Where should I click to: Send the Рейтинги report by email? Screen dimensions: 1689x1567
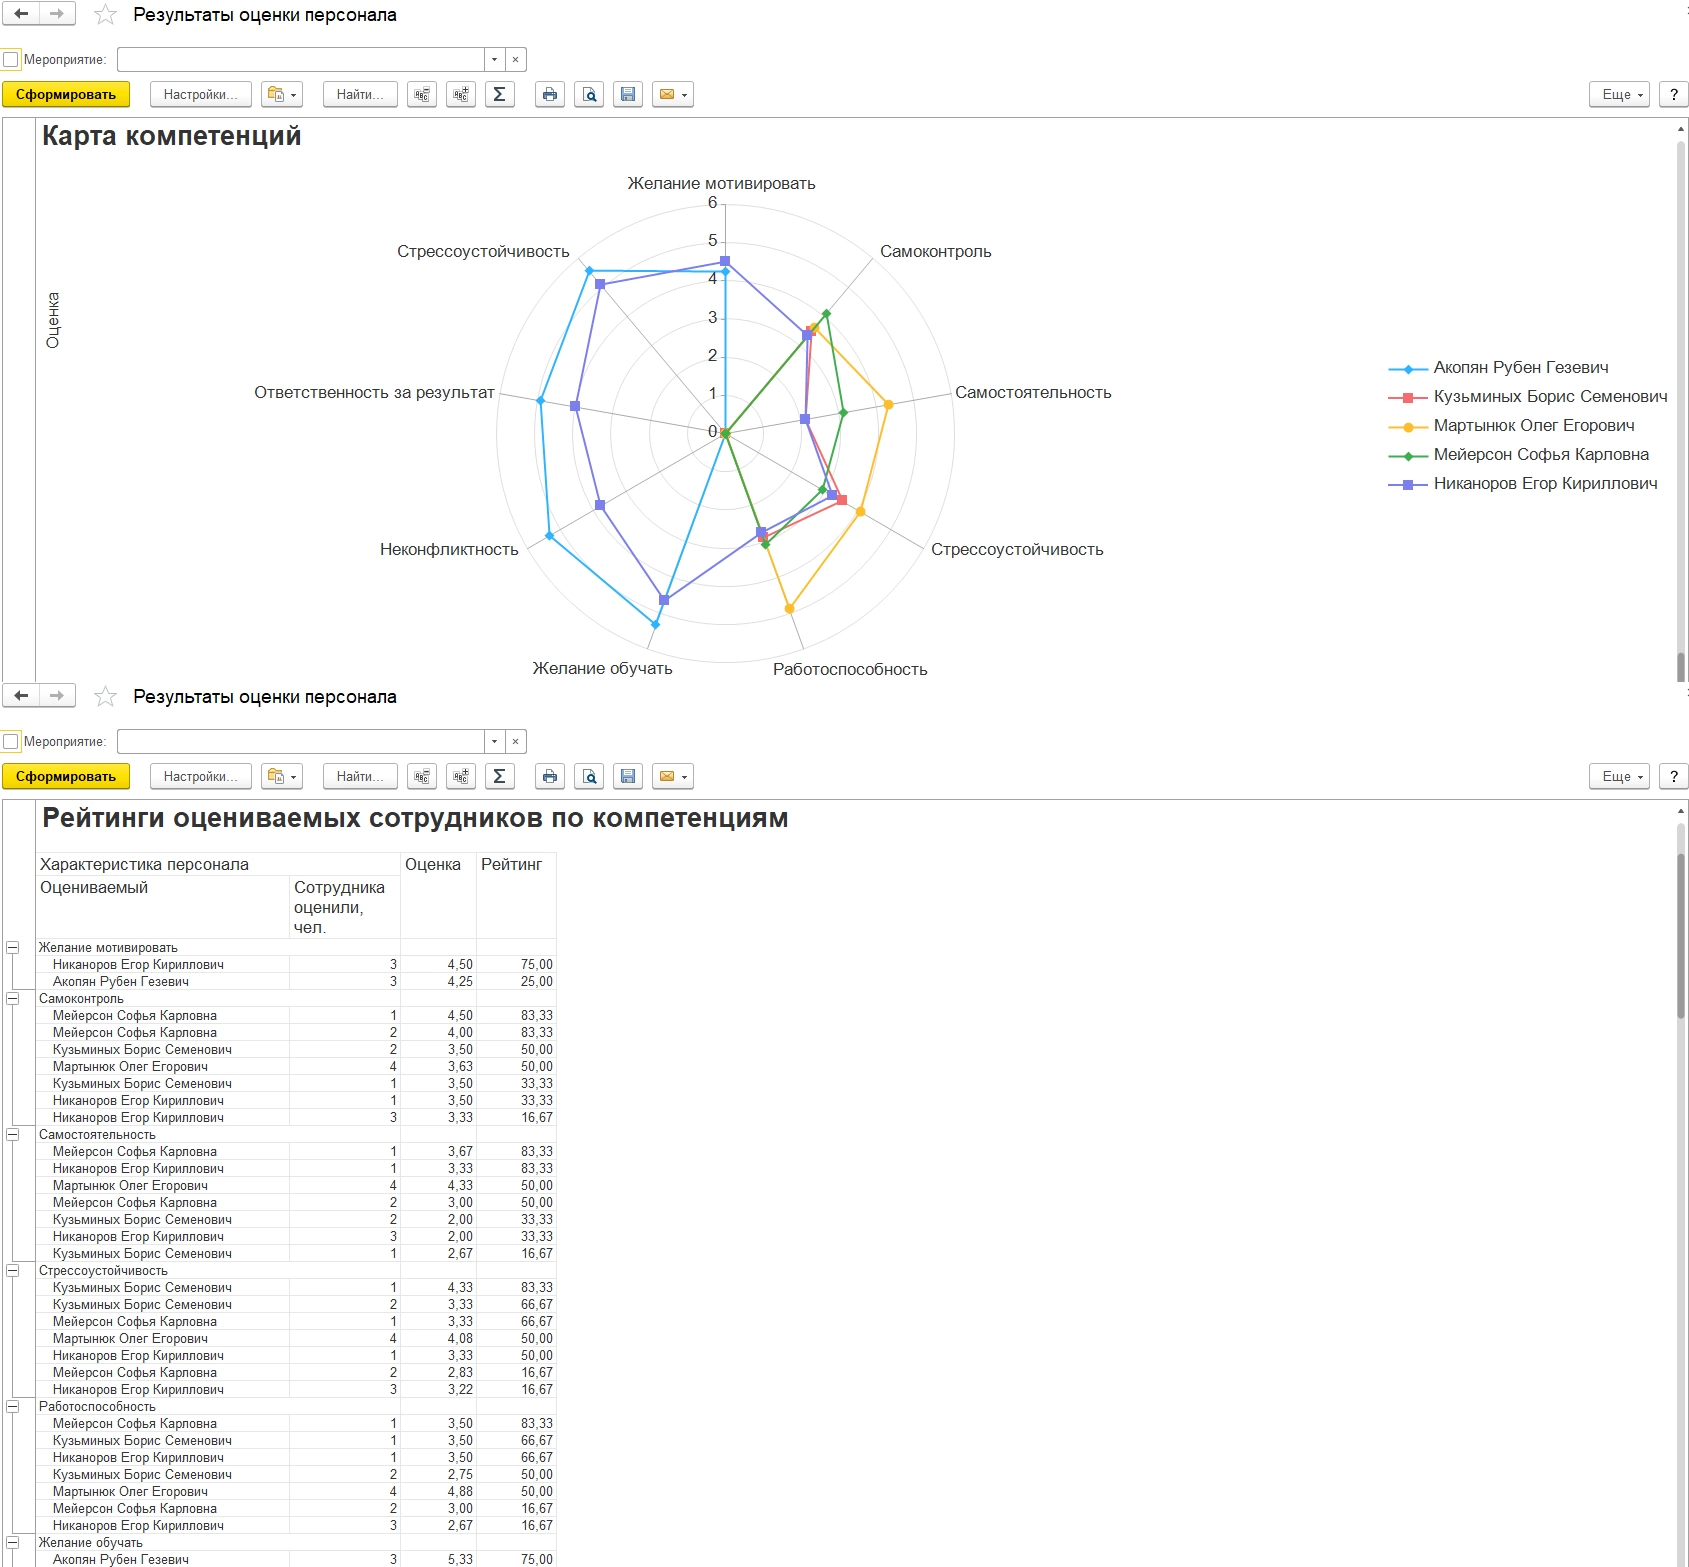pos(672,777)
